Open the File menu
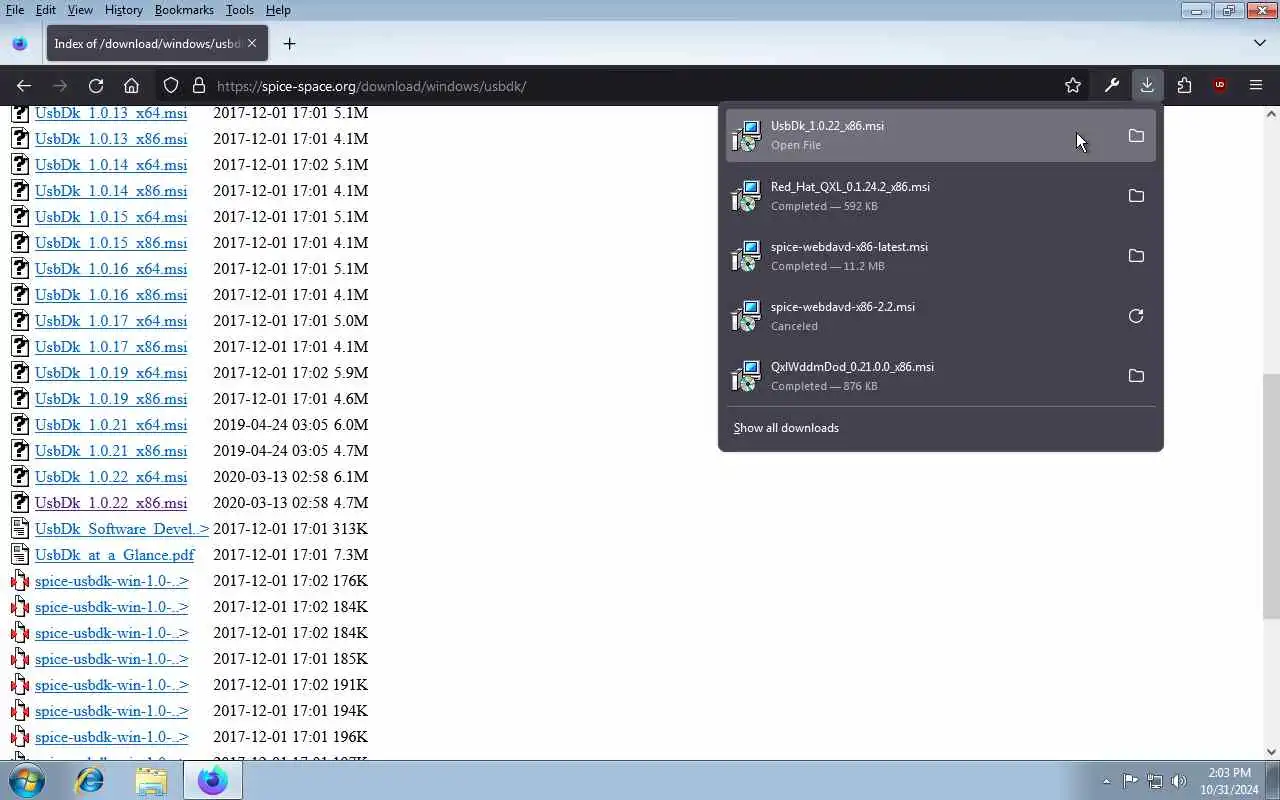Viewport: 1280px width, 800px height. tap(15, 10)
